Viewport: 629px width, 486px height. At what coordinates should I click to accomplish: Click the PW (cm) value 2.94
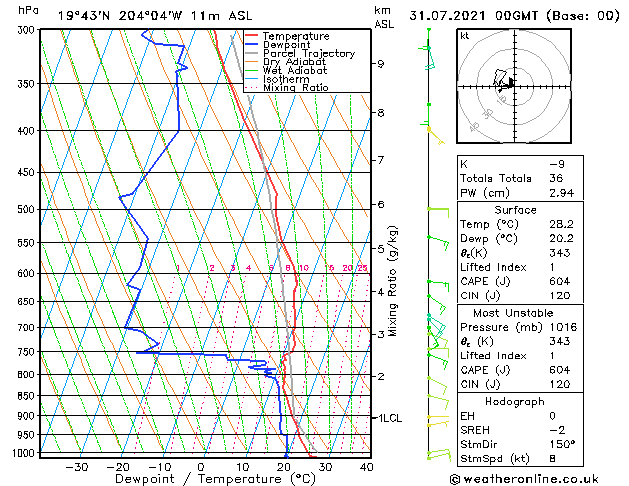562,193
